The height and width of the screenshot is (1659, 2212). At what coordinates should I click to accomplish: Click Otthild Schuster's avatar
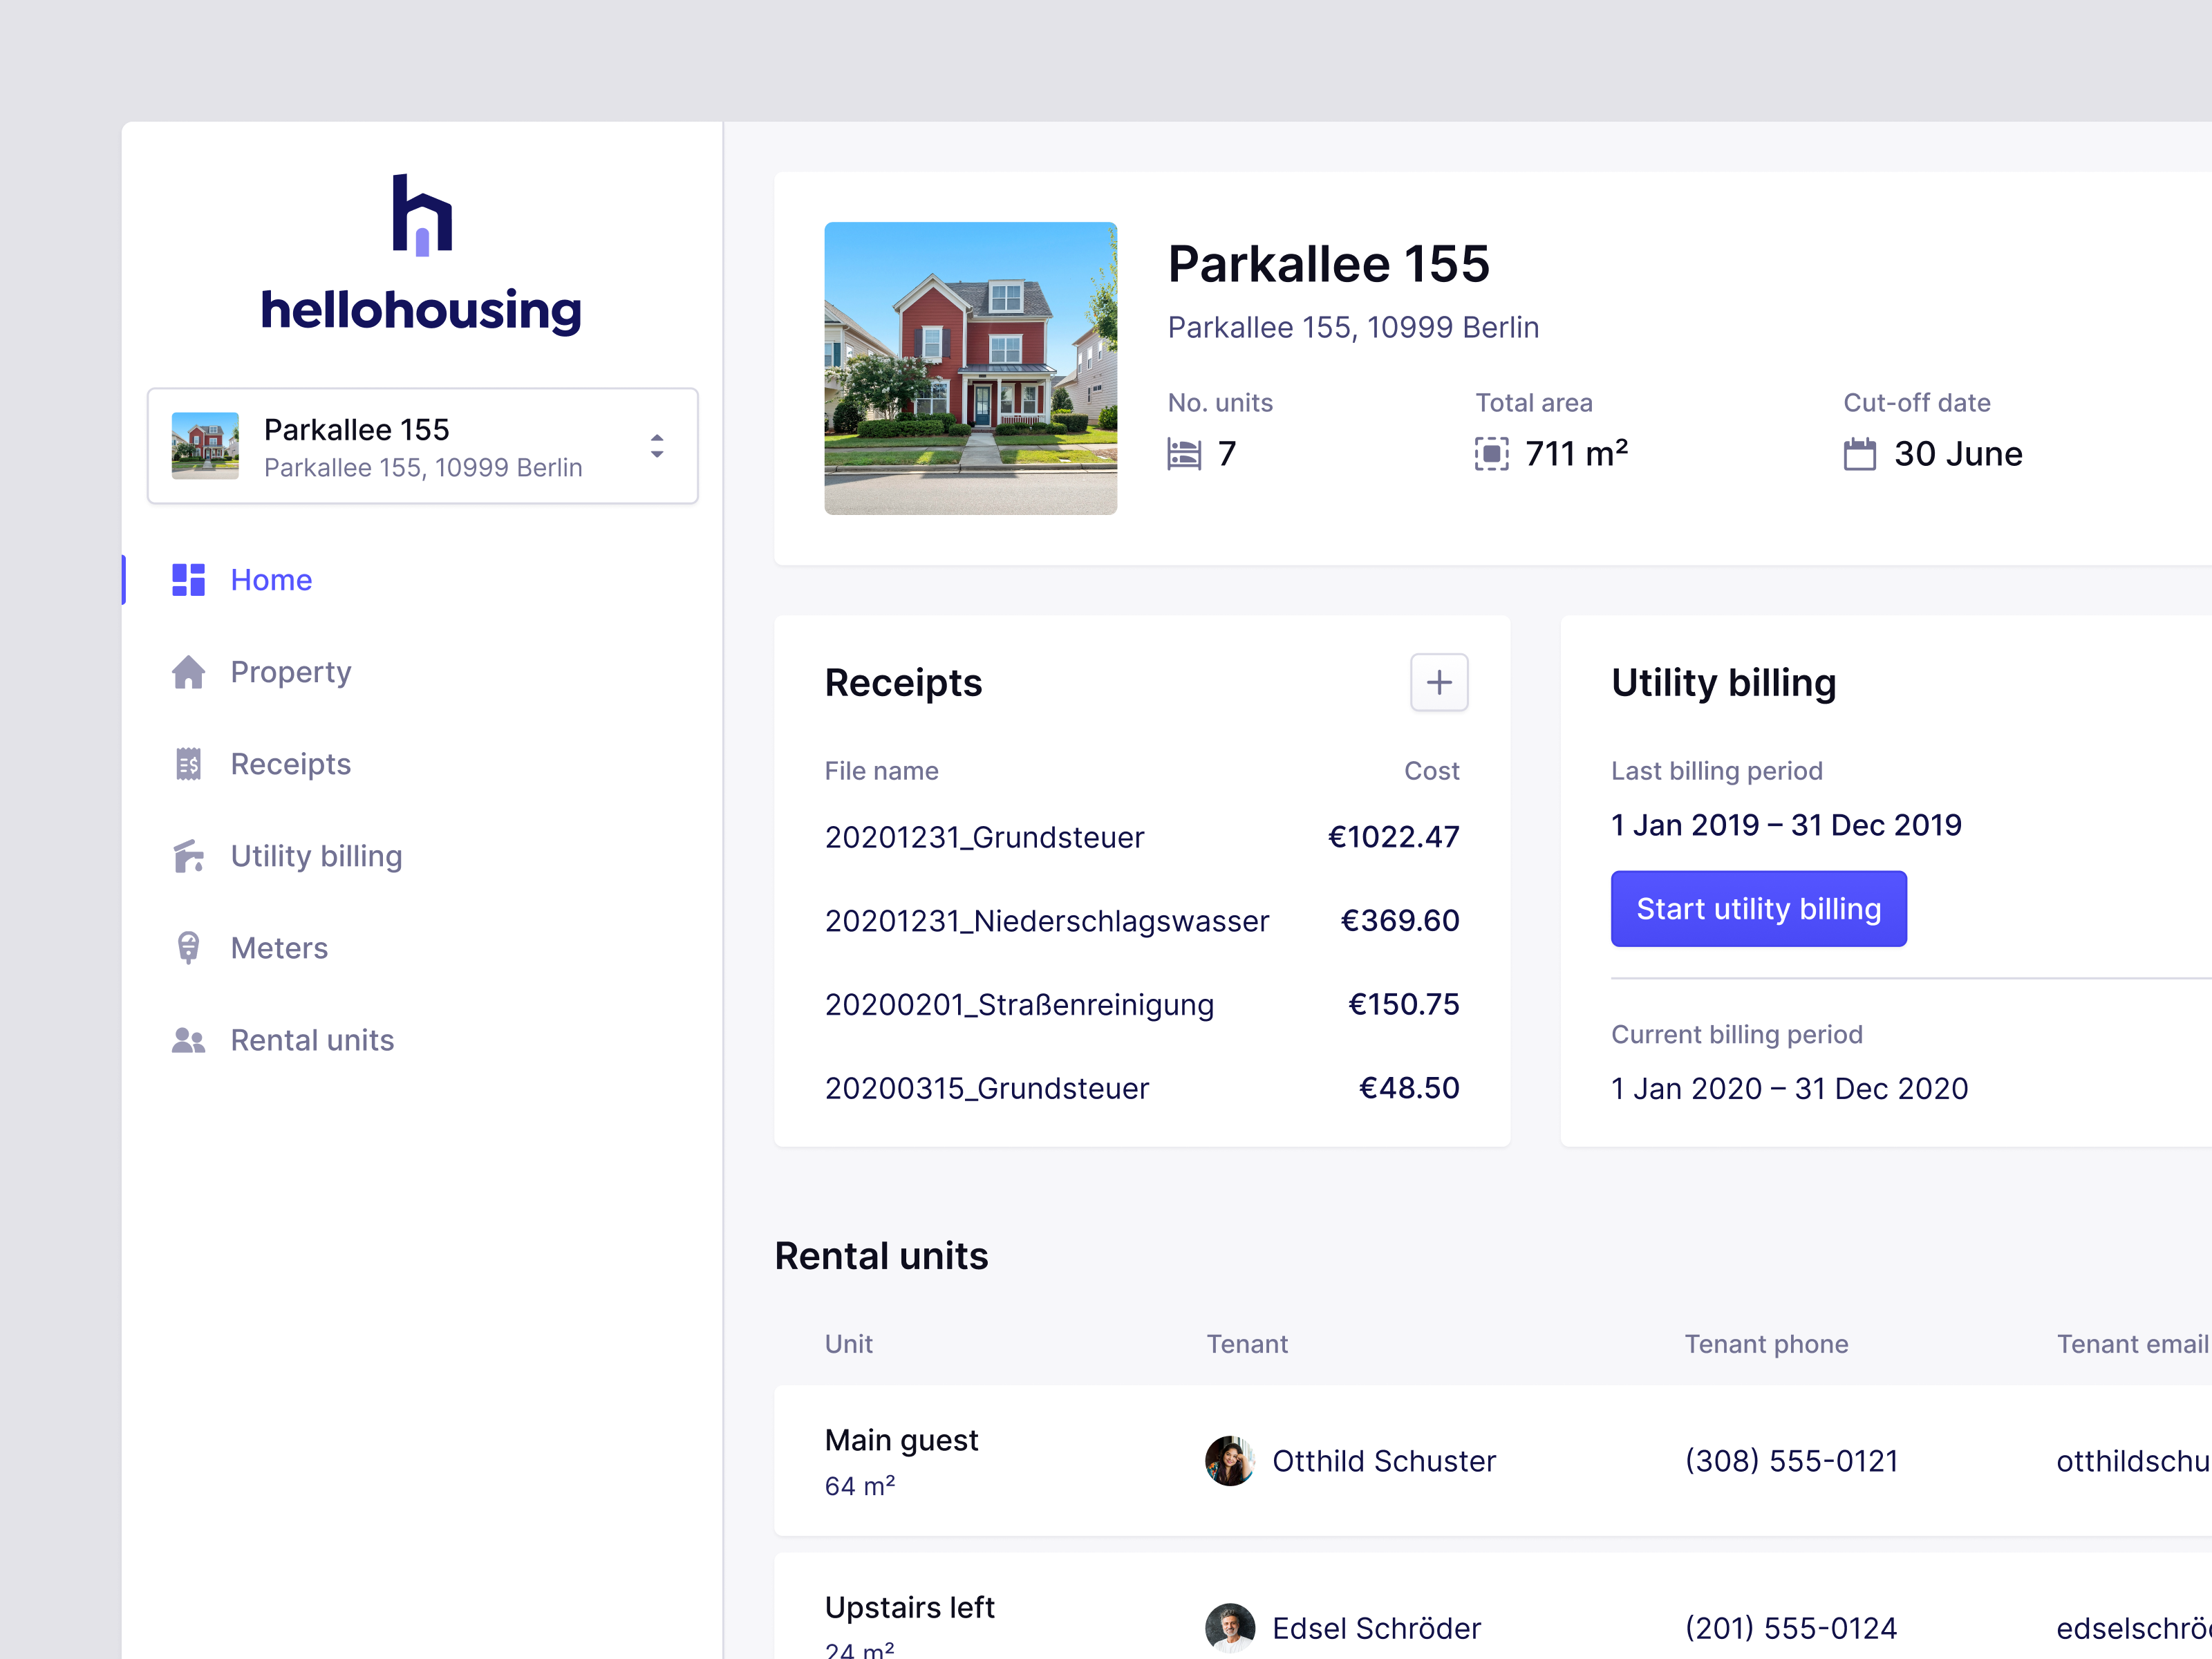[1229, 1461]
